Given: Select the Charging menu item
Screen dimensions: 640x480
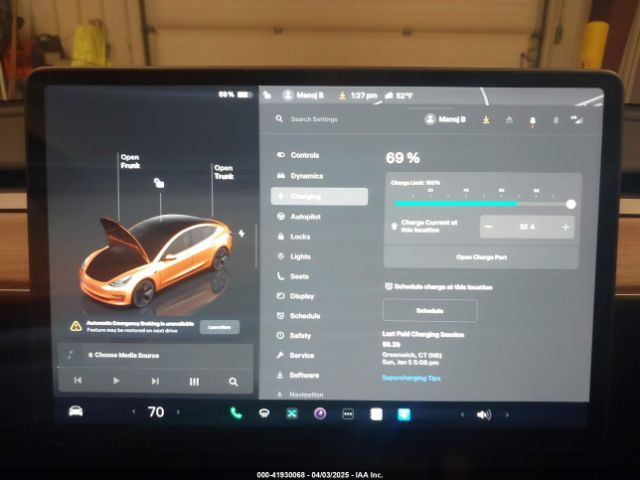Looking at the screenshot, I should [319, 196].
